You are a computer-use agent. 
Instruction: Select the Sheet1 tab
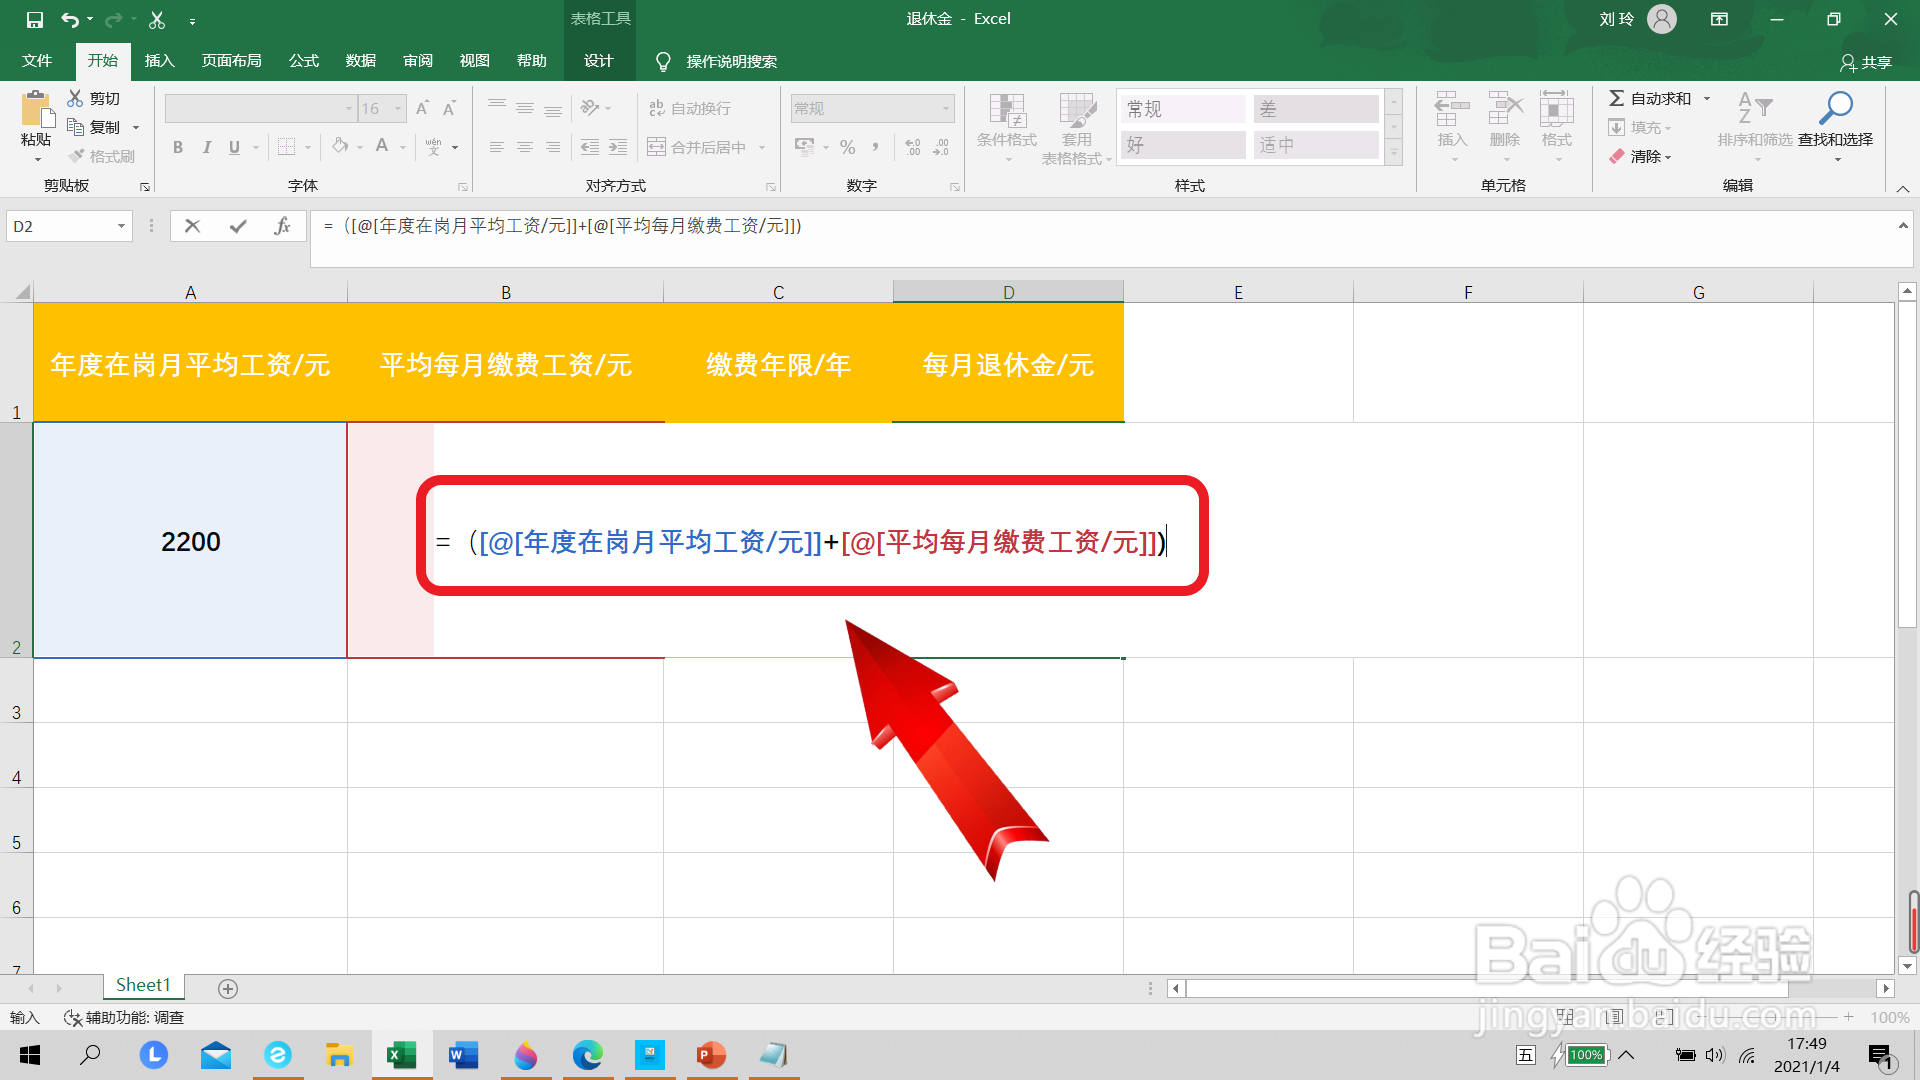point(143,986)
